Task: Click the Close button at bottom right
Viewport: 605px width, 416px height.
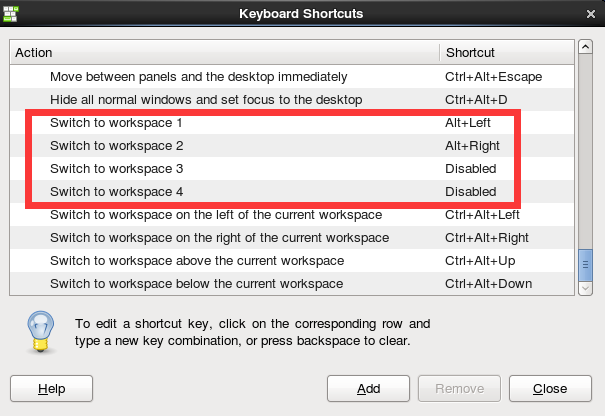Action: (550, 388)
